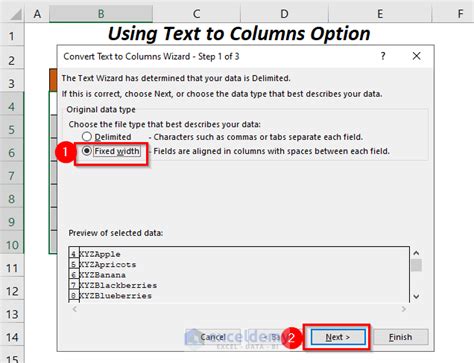The image size is (474, 363).
Task: Select column B header
Action: [101, 14]
